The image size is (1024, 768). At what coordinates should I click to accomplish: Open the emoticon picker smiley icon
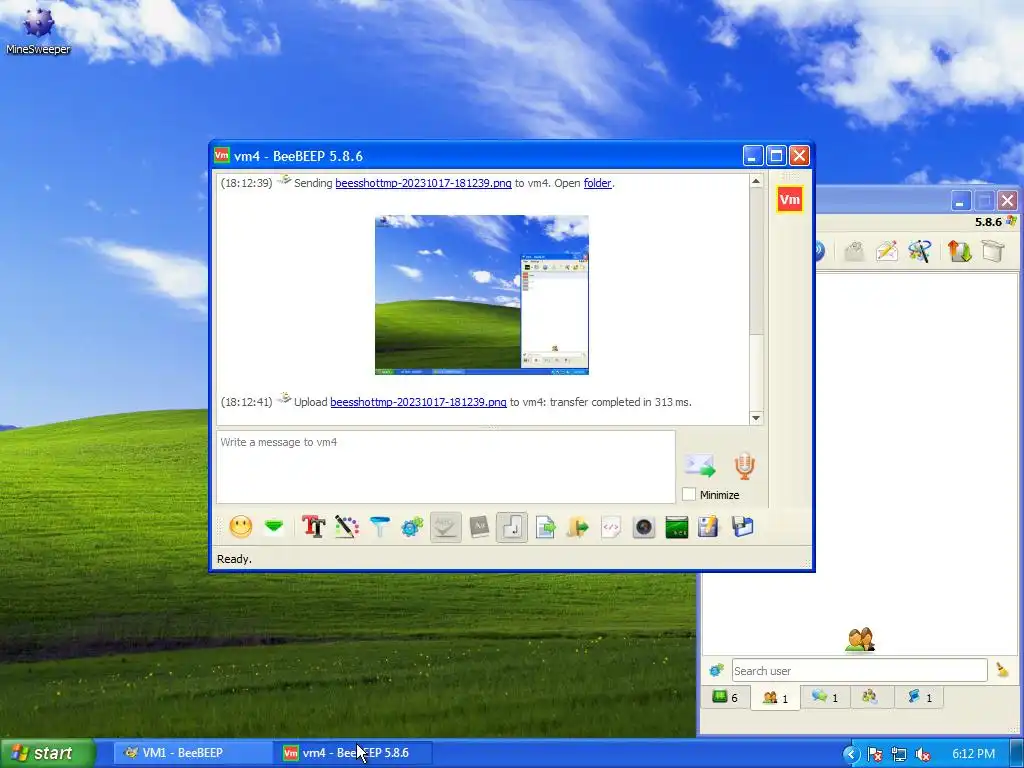click(241, 526)
